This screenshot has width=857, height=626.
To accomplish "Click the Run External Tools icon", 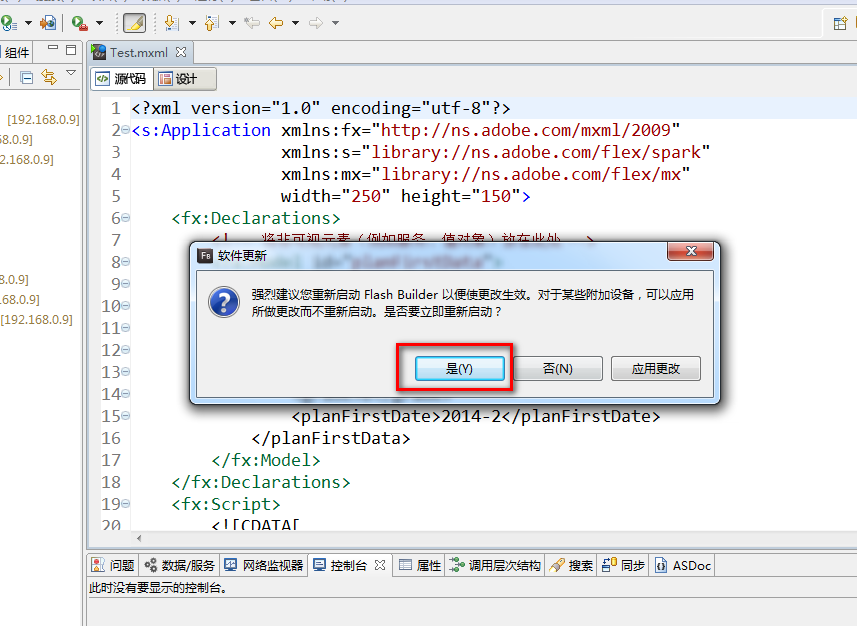I will pos(80,23).
